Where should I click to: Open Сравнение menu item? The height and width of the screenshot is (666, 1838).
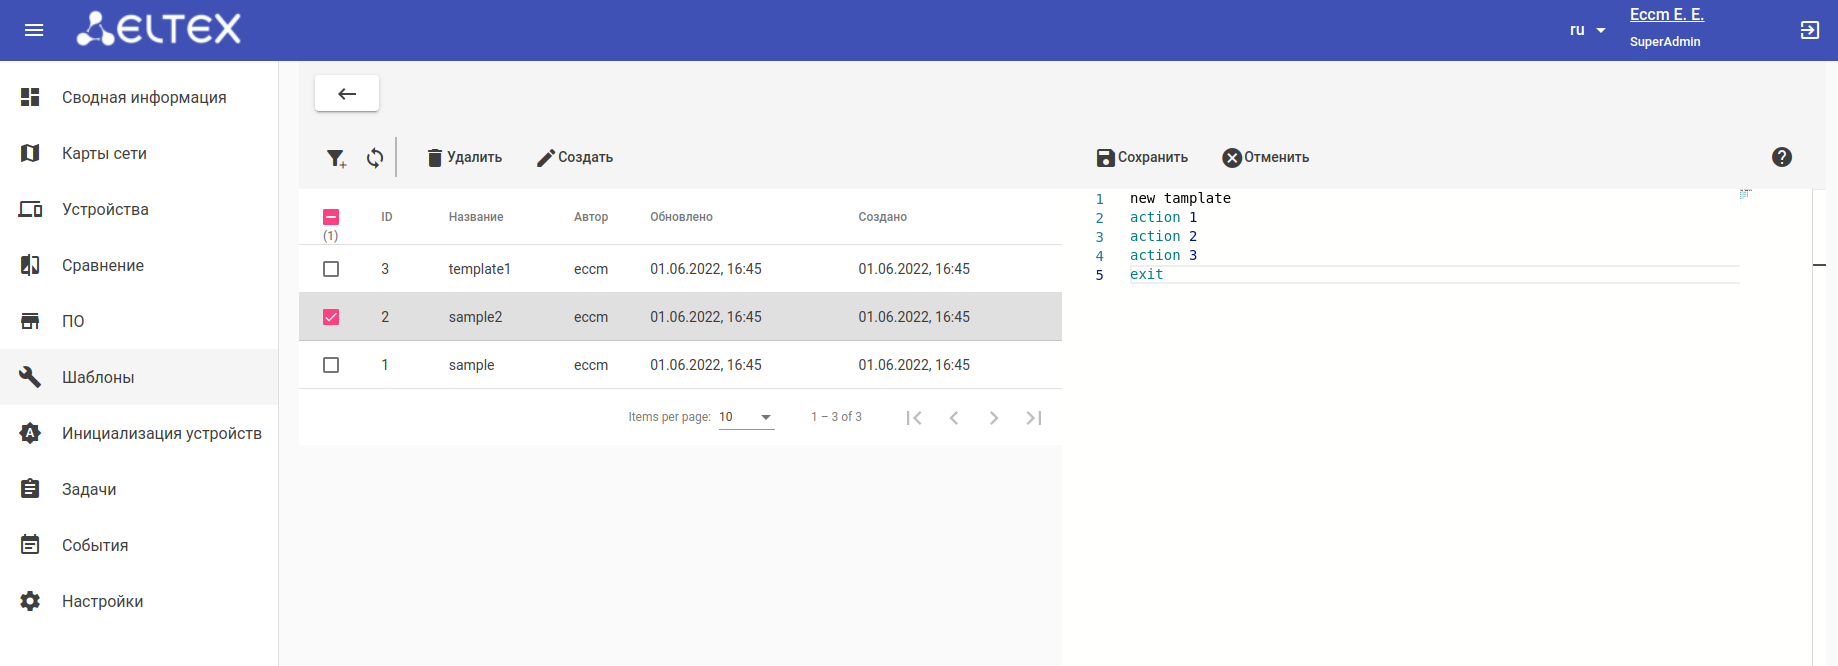pos(139,265)
